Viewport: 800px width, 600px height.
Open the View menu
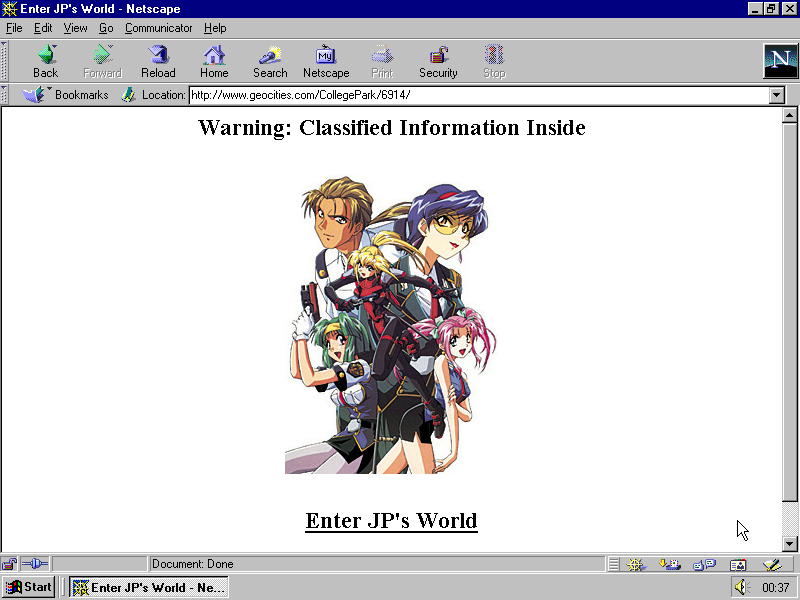(75, 28)
